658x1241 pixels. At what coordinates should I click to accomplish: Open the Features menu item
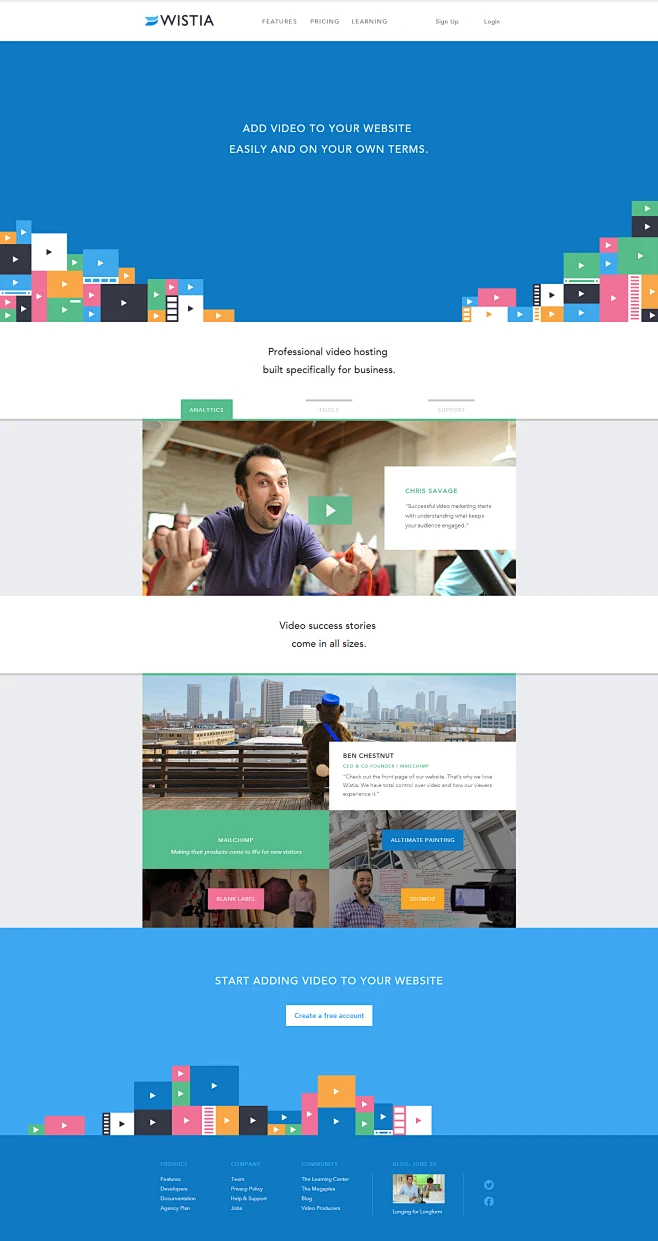click(x=279, y=21)
